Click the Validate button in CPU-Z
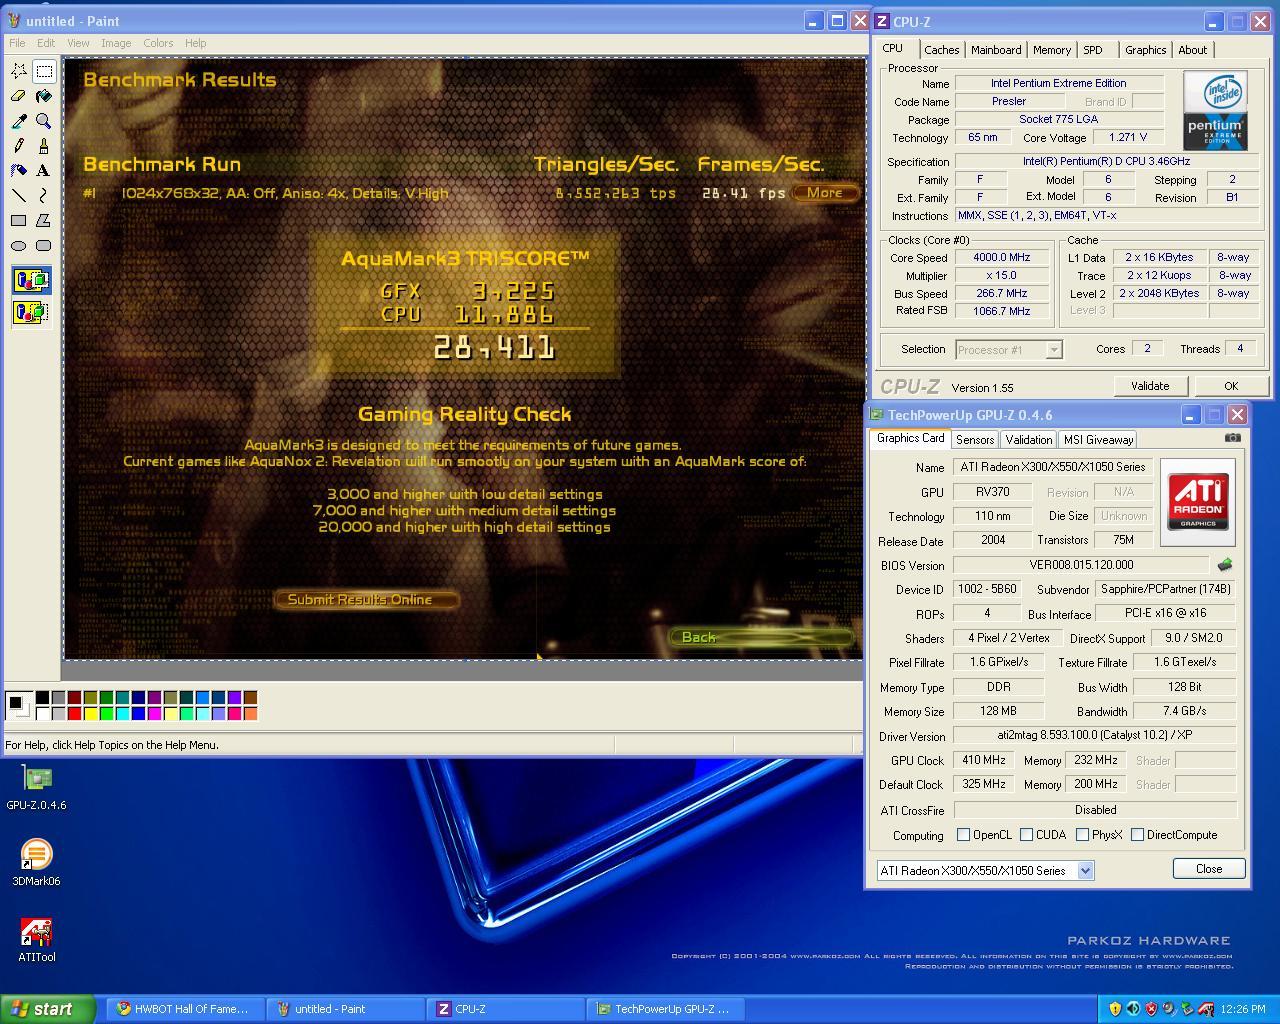The width and height of the screenshot is (1280, 1024). [x=1150, y=386]
